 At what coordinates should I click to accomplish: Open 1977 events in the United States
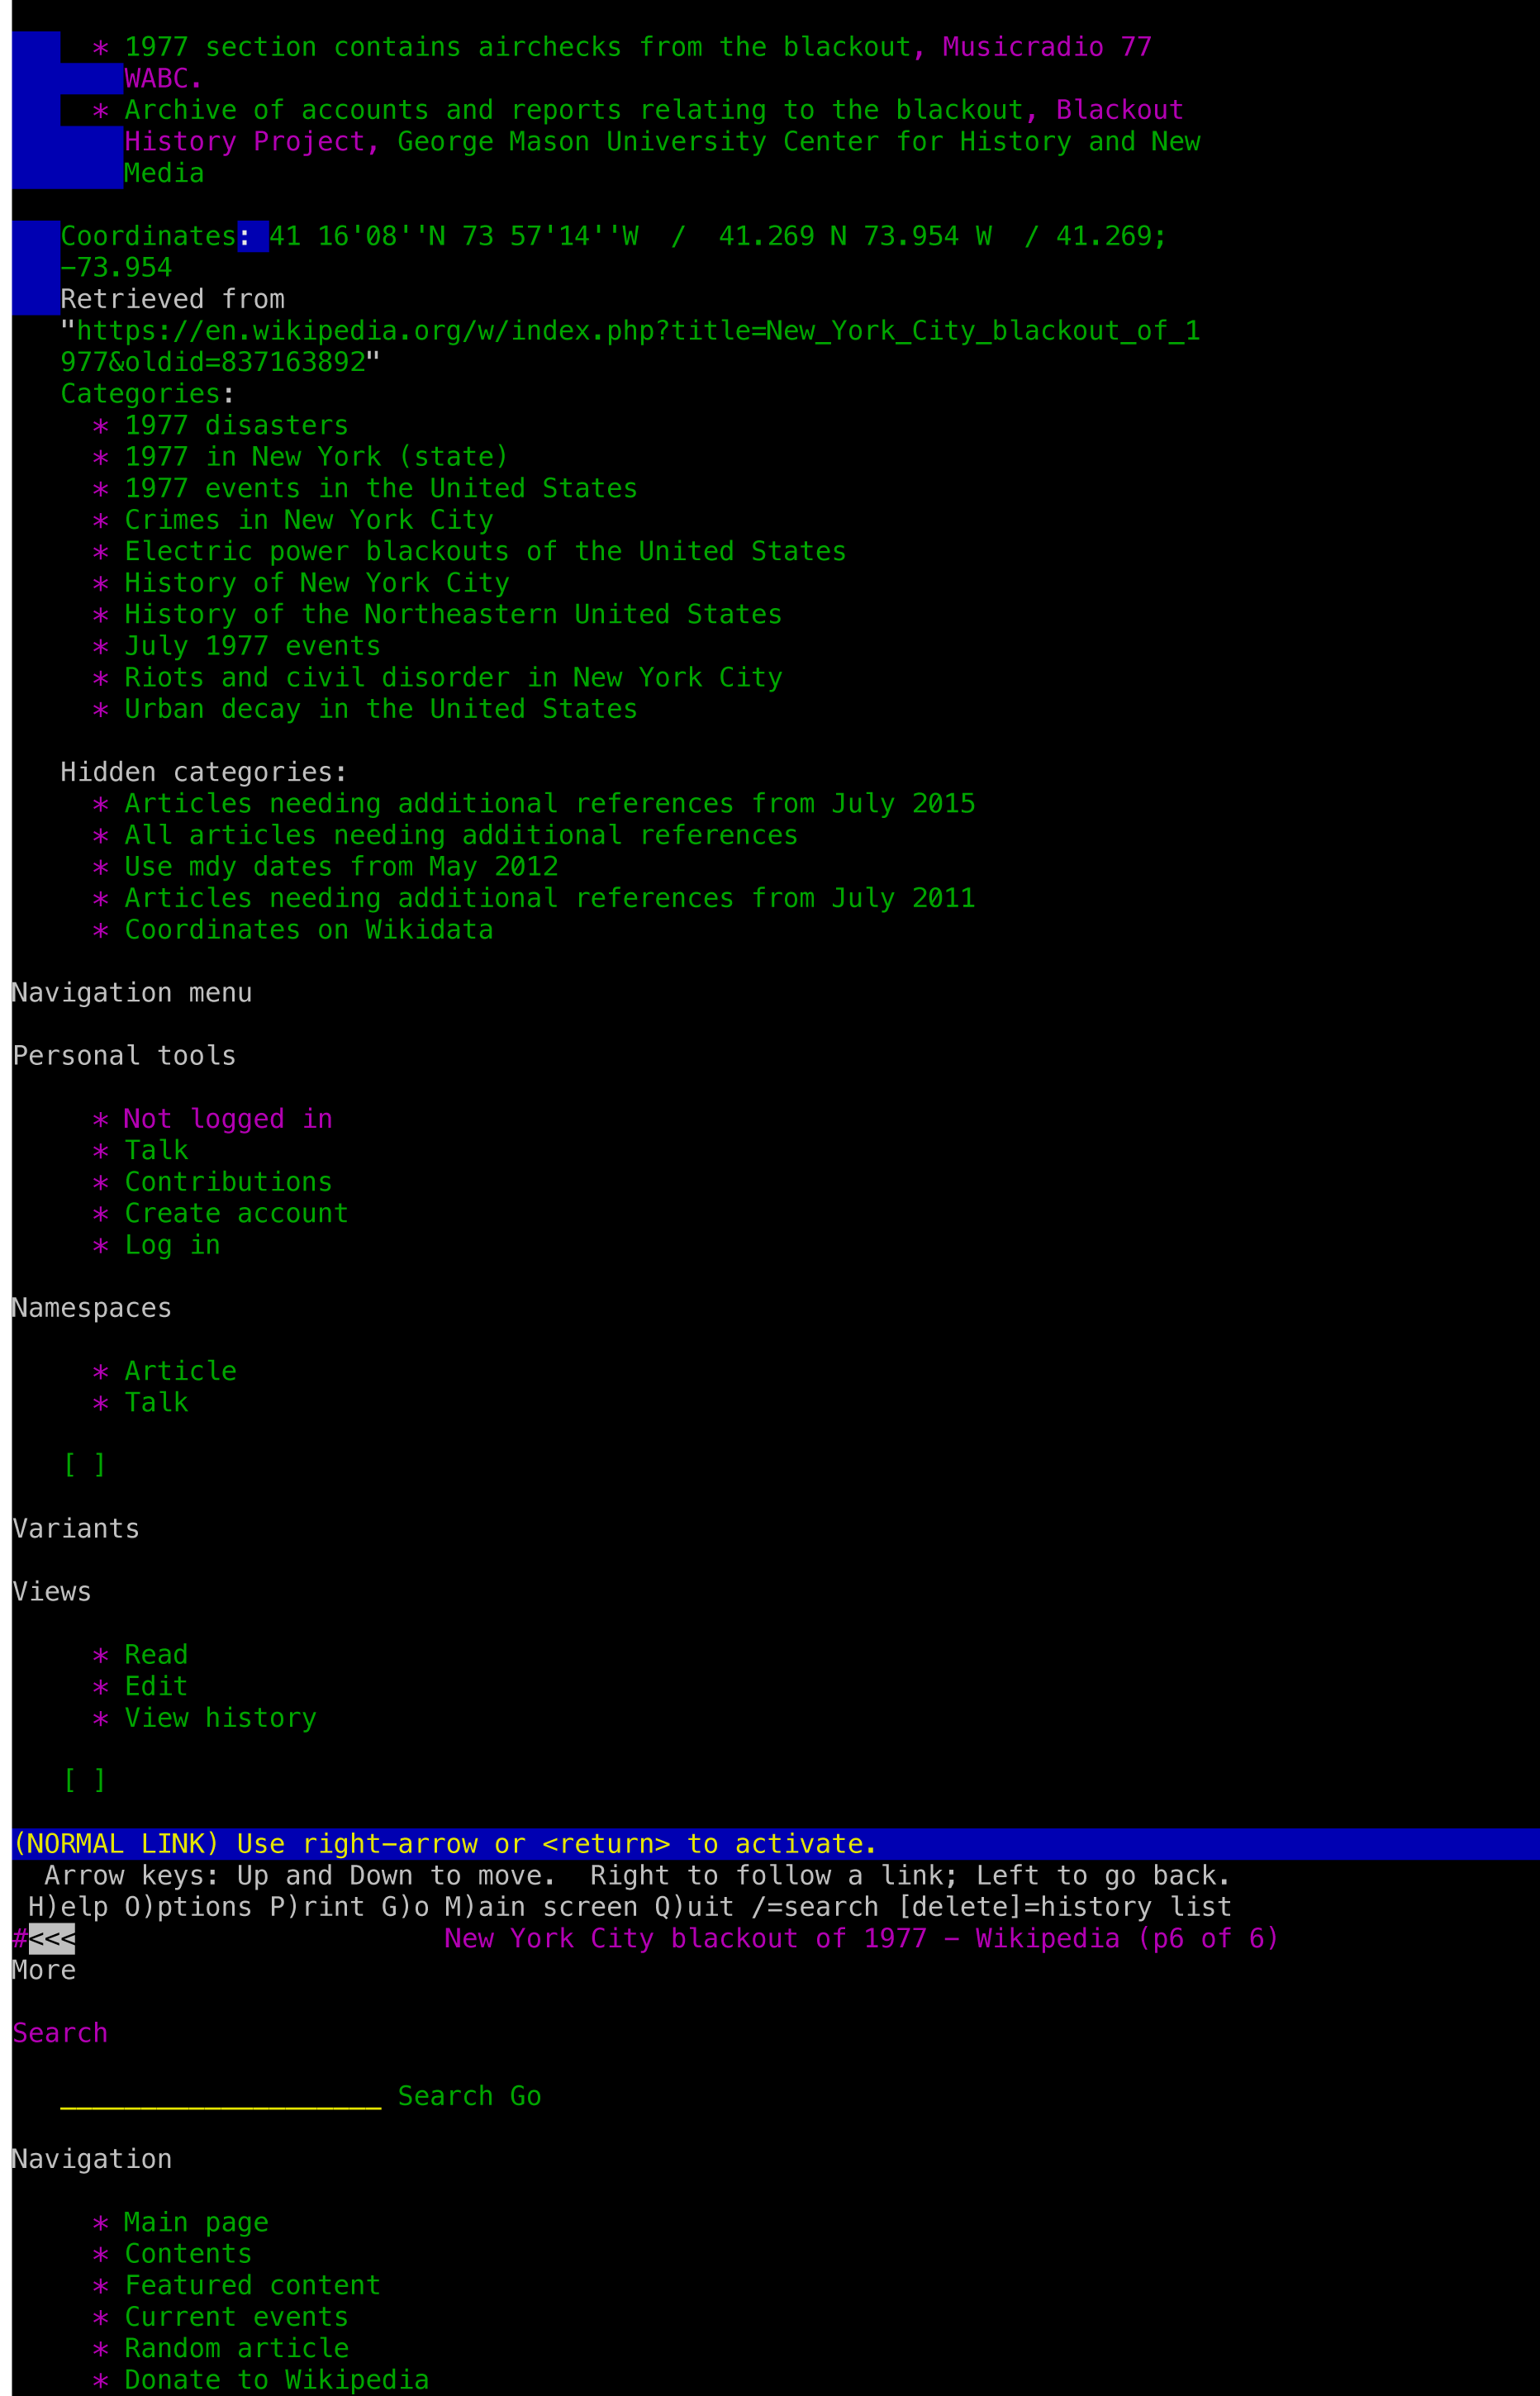coord(381,488)
